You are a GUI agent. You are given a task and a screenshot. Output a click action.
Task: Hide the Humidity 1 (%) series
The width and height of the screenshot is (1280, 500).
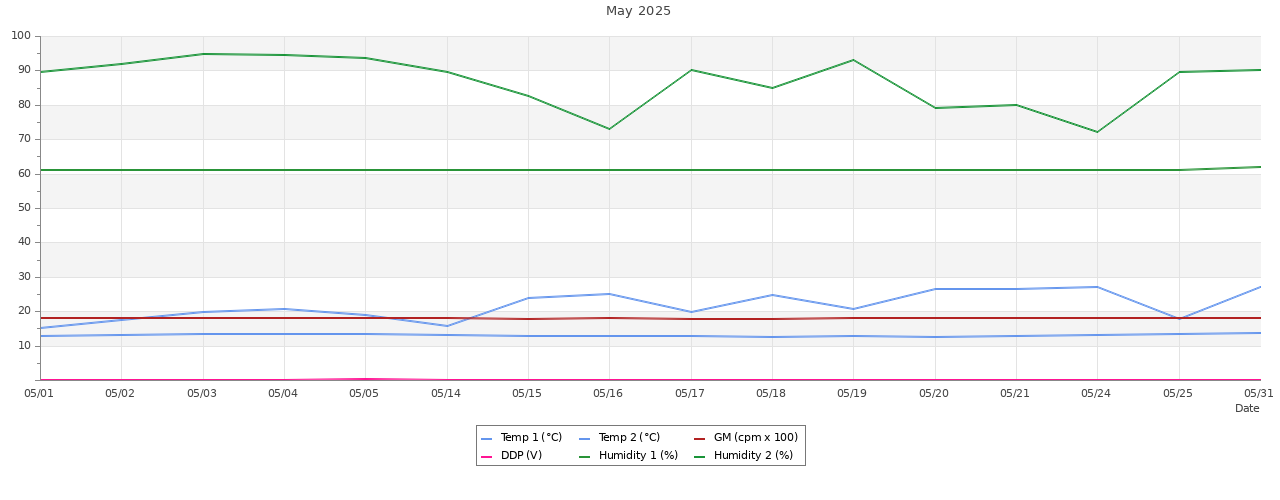637,456
